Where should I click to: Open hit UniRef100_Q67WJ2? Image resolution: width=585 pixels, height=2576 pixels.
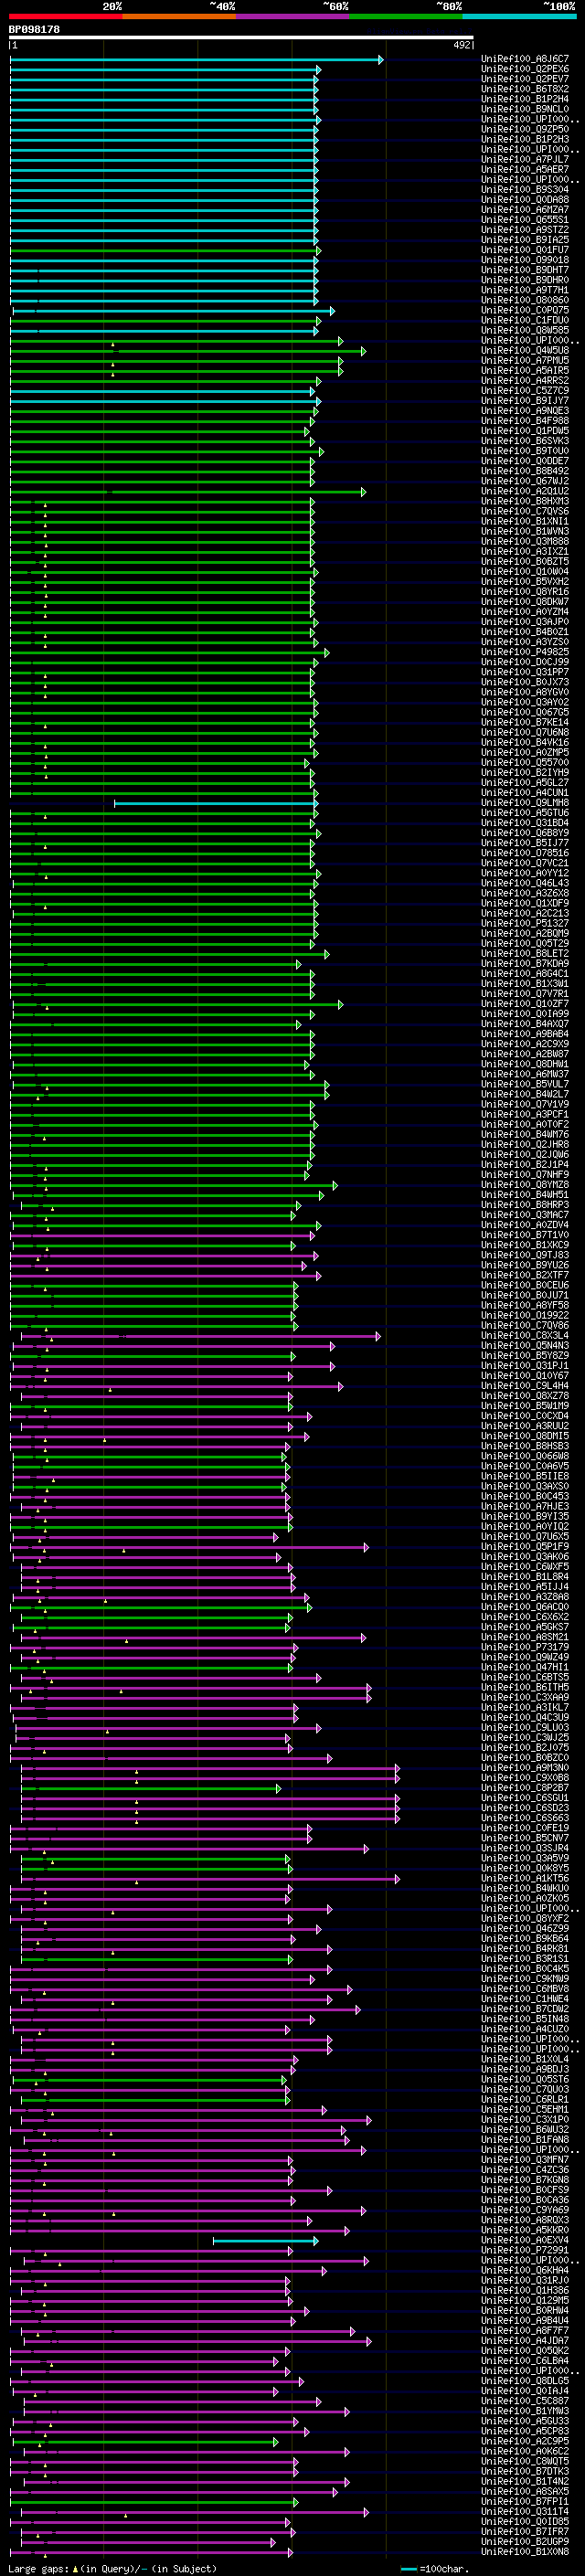pos(525,481)
